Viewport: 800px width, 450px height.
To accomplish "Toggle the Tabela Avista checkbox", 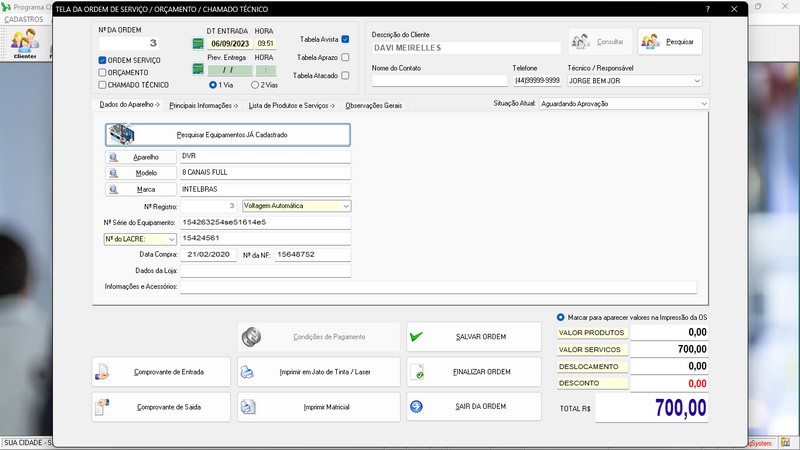I will [x=345, y=39].
